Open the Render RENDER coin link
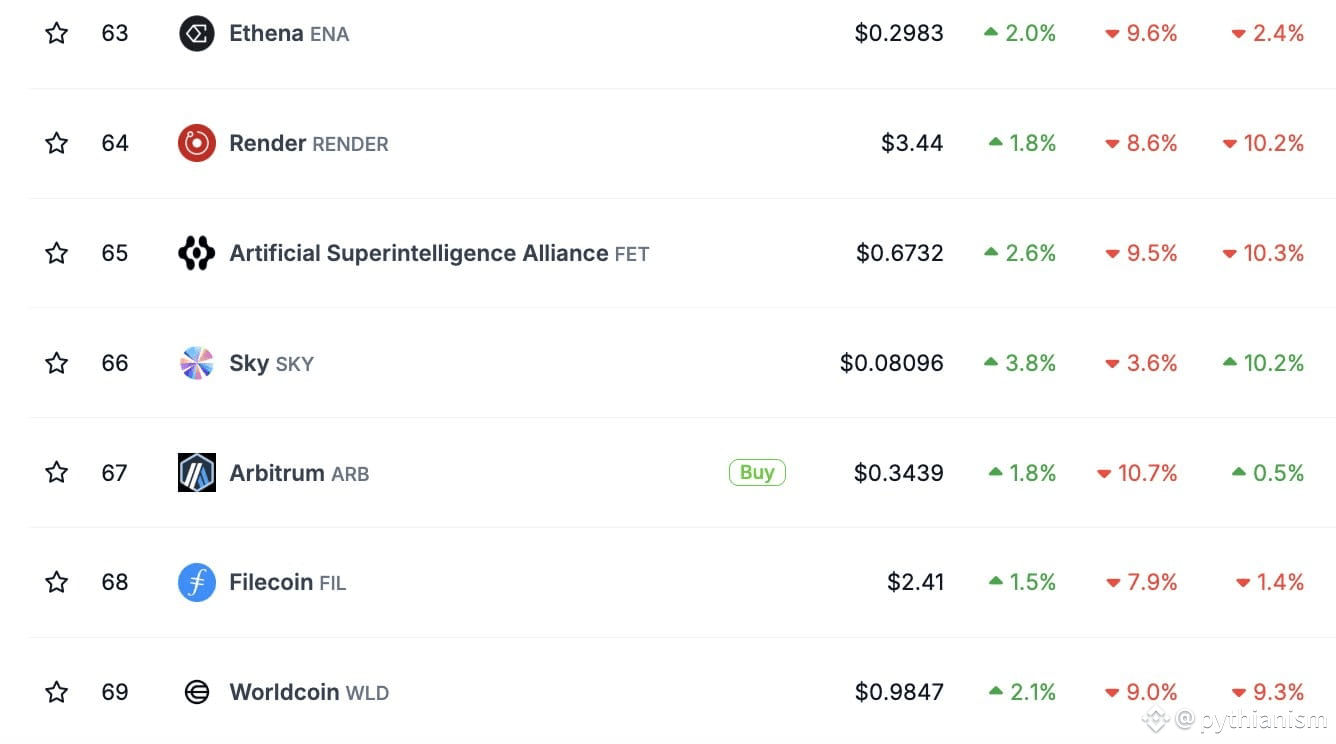This screenshot has height=744, width=1336. point(309,143)
